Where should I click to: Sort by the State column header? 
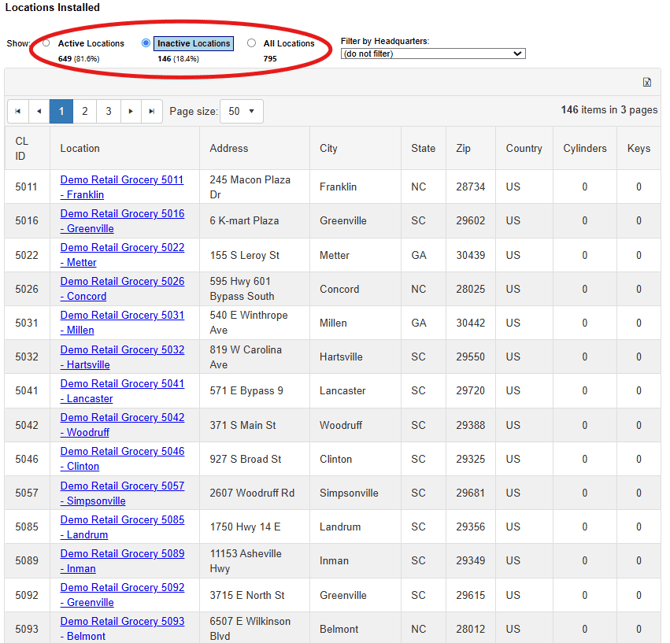tap(423, 148)
